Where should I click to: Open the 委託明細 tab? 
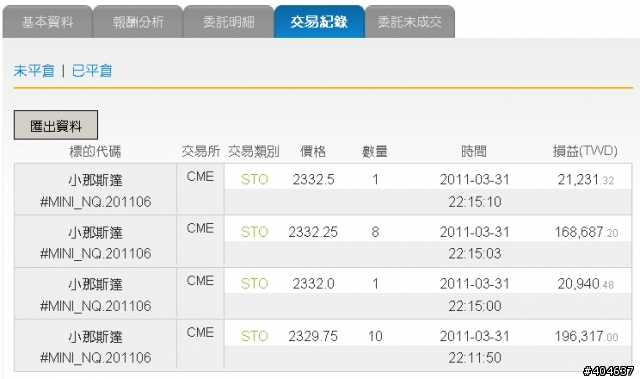(x=229, y=22)
